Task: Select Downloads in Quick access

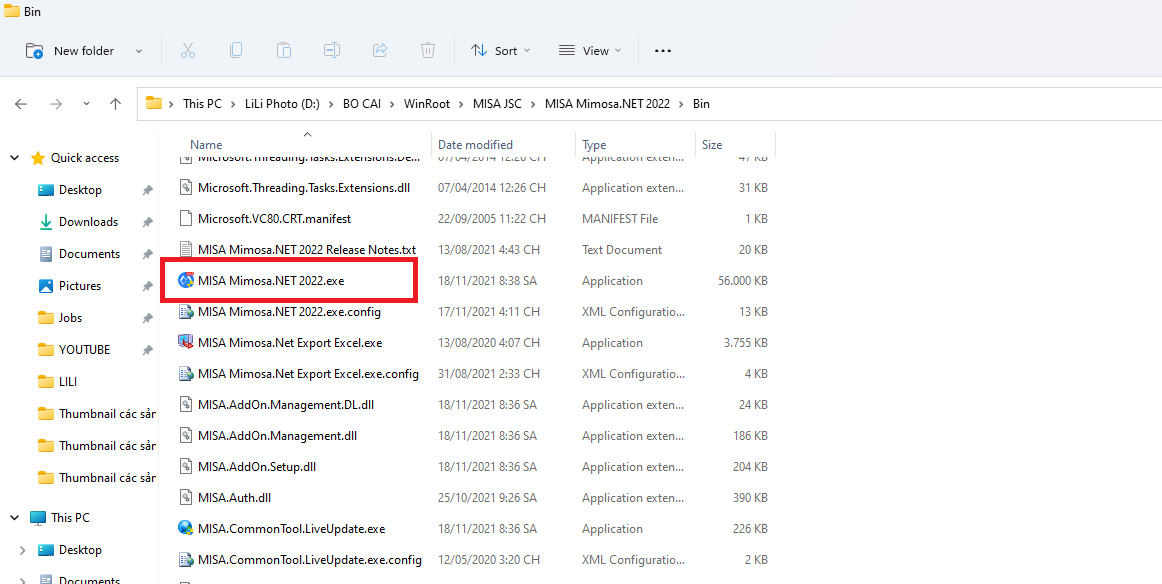Action: [88, 222]
